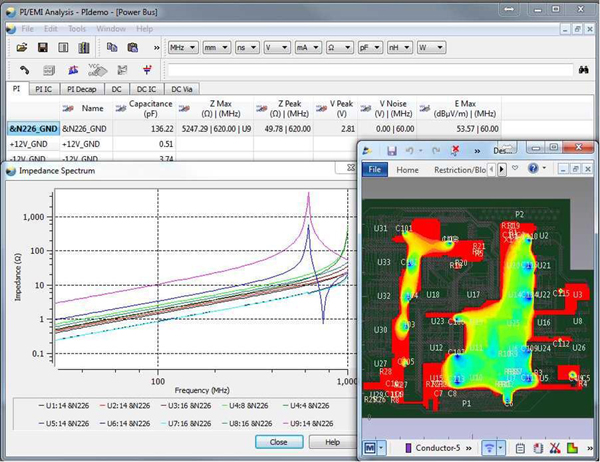Screen dimensions: 600x462
Task: Open the MHz frequency unit dropdown
Action: 182,47
